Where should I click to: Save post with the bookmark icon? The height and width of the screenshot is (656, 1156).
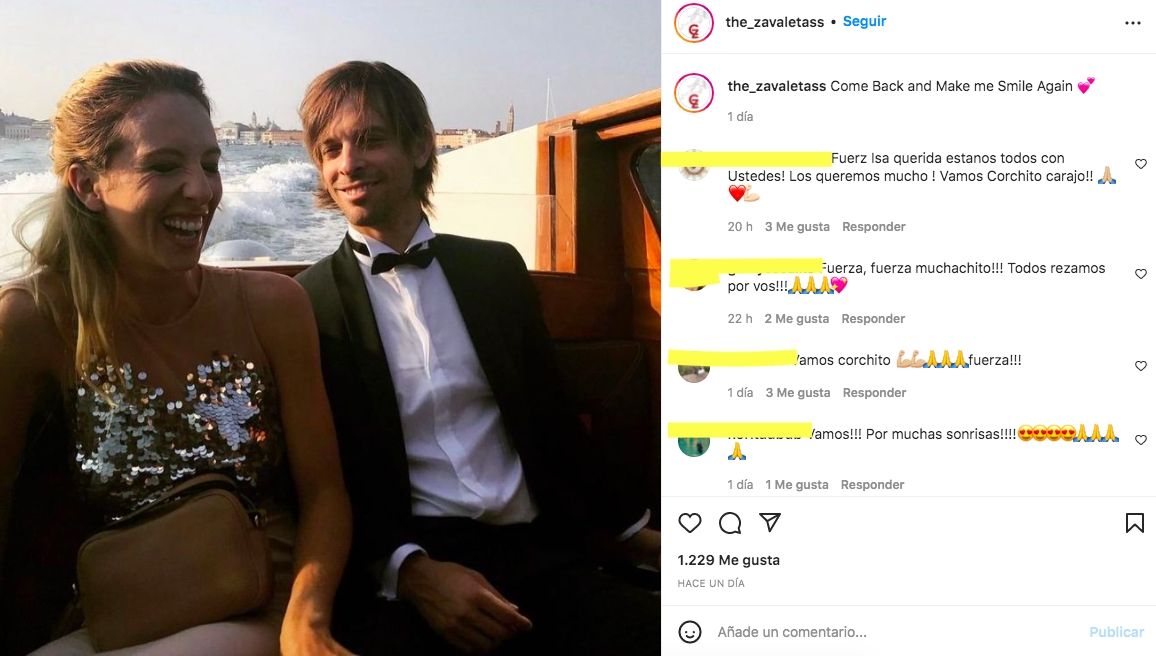pyautogui.click(x=1135, y=523)
